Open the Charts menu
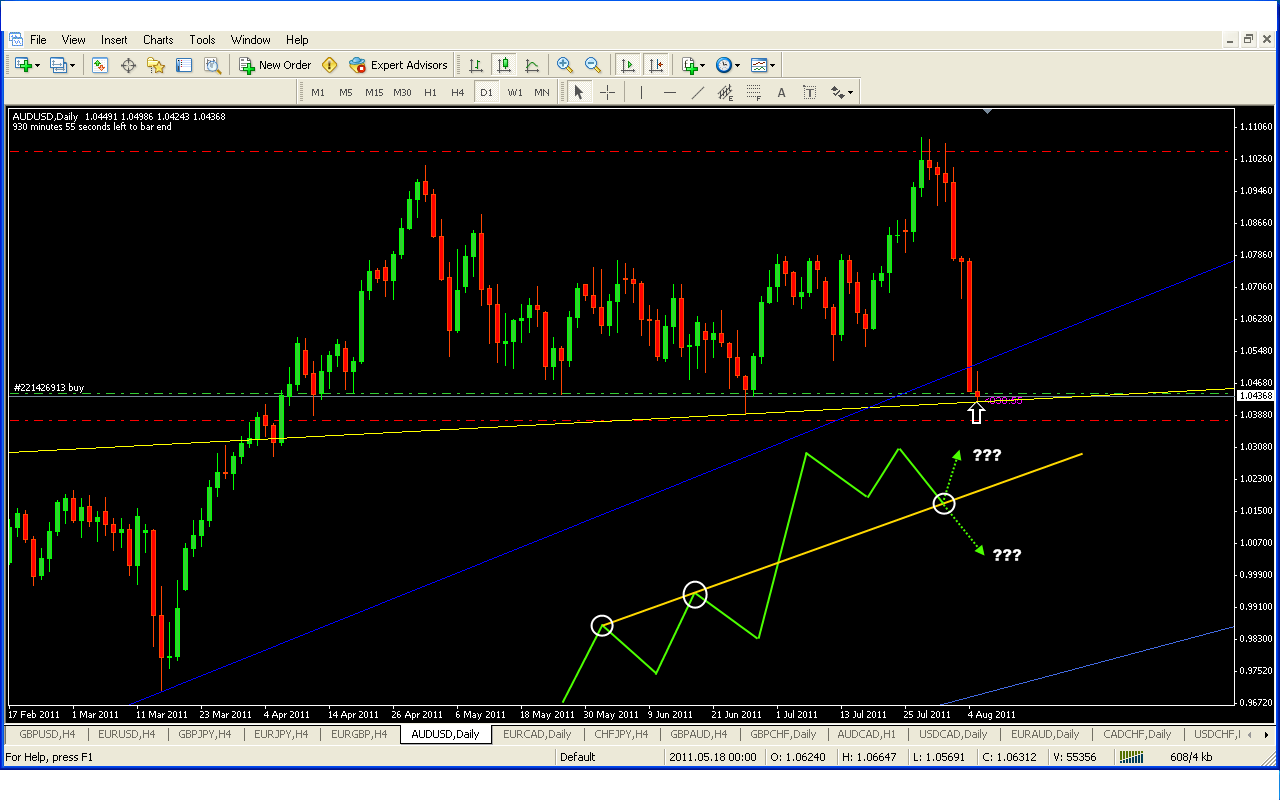The width and height of the screenshot is (1280, 800). tap(158, 40)
